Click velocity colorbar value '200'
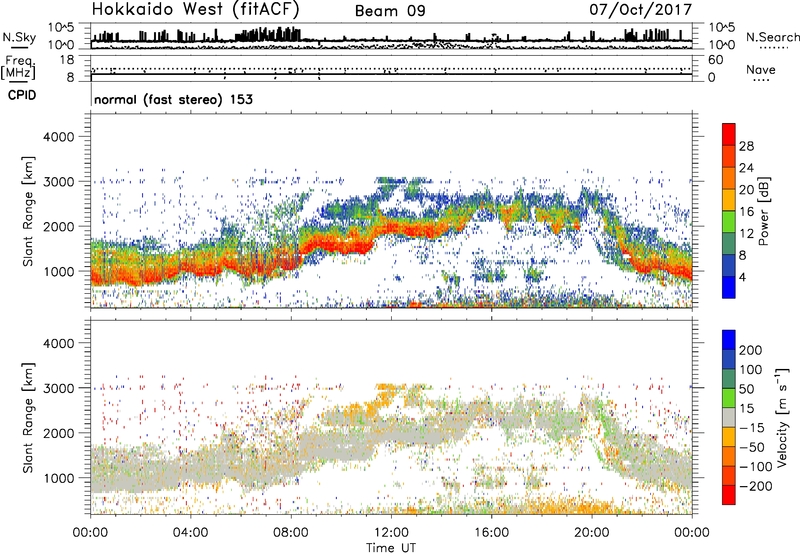Screen dimensions: 800x554 [751, 350]
